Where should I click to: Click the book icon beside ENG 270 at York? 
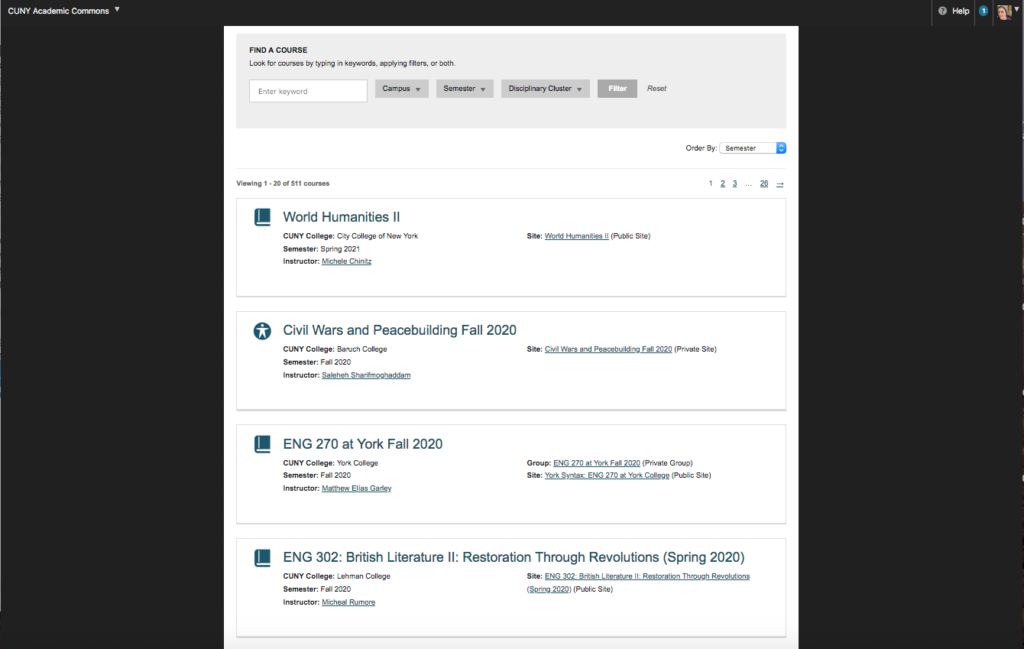(x=261, y=442)
